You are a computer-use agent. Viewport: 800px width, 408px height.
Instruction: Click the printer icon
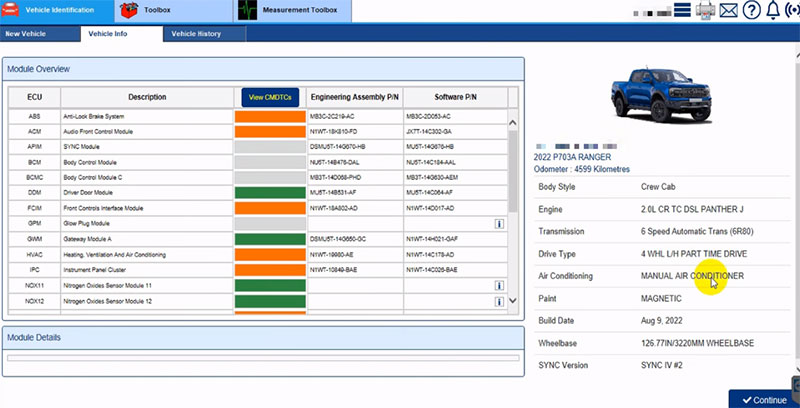pos(706,10)
